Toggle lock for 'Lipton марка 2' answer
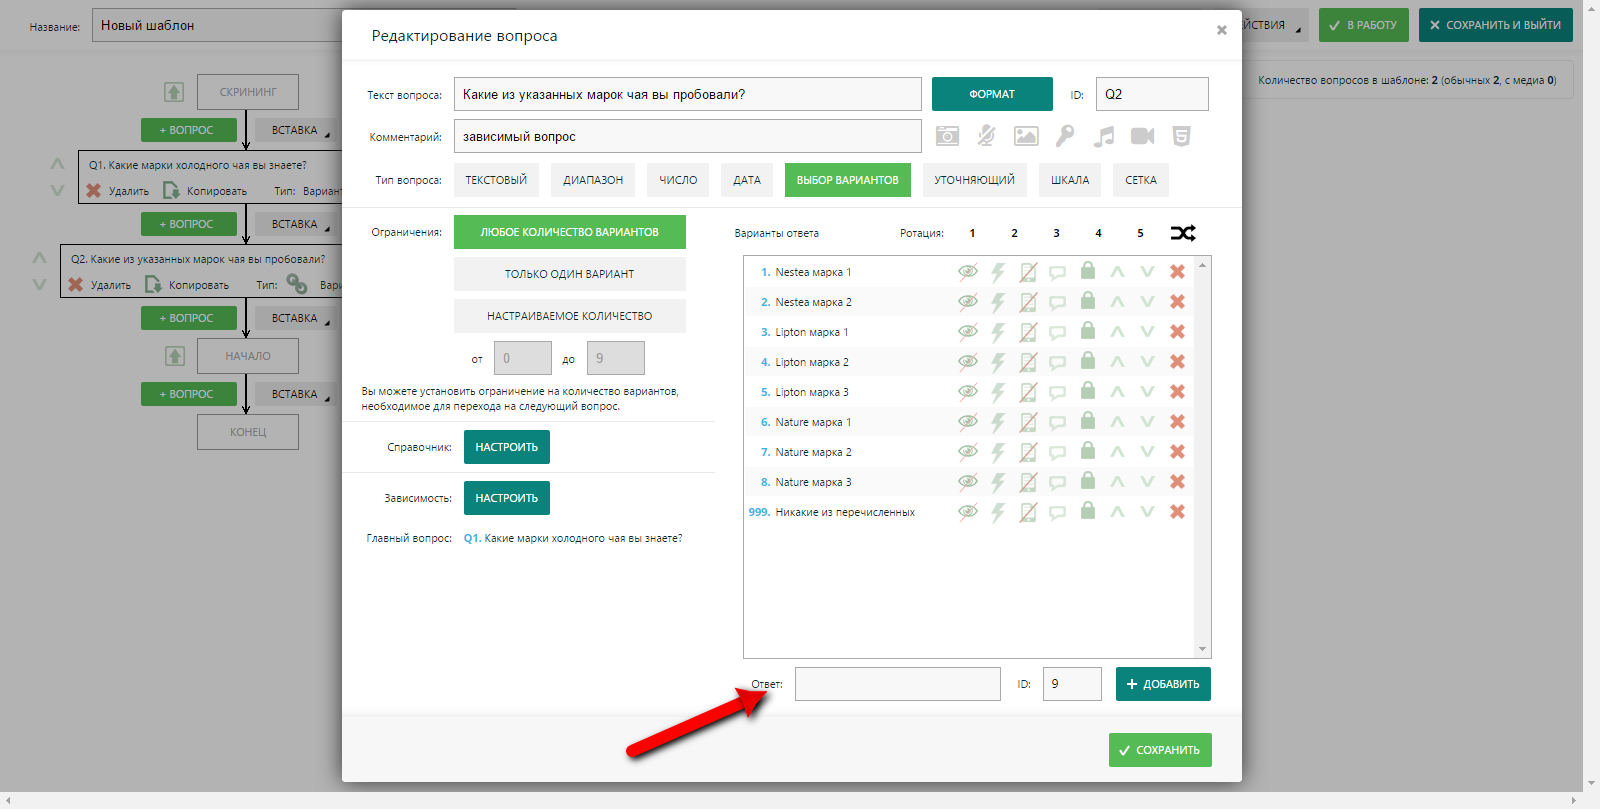The image size is (1600, 809). coord(1088,361)
